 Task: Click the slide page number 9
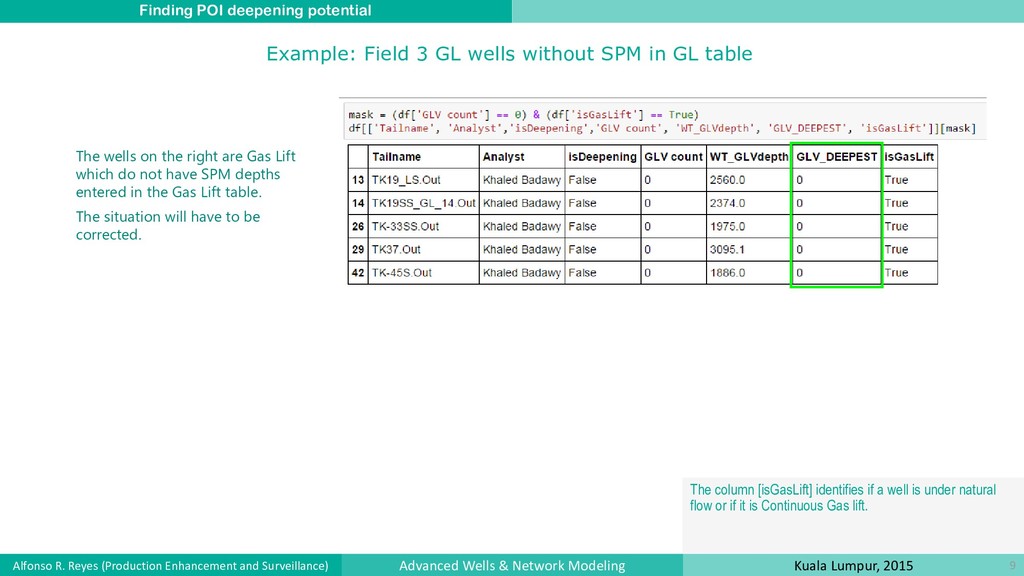click(1012, 566)
